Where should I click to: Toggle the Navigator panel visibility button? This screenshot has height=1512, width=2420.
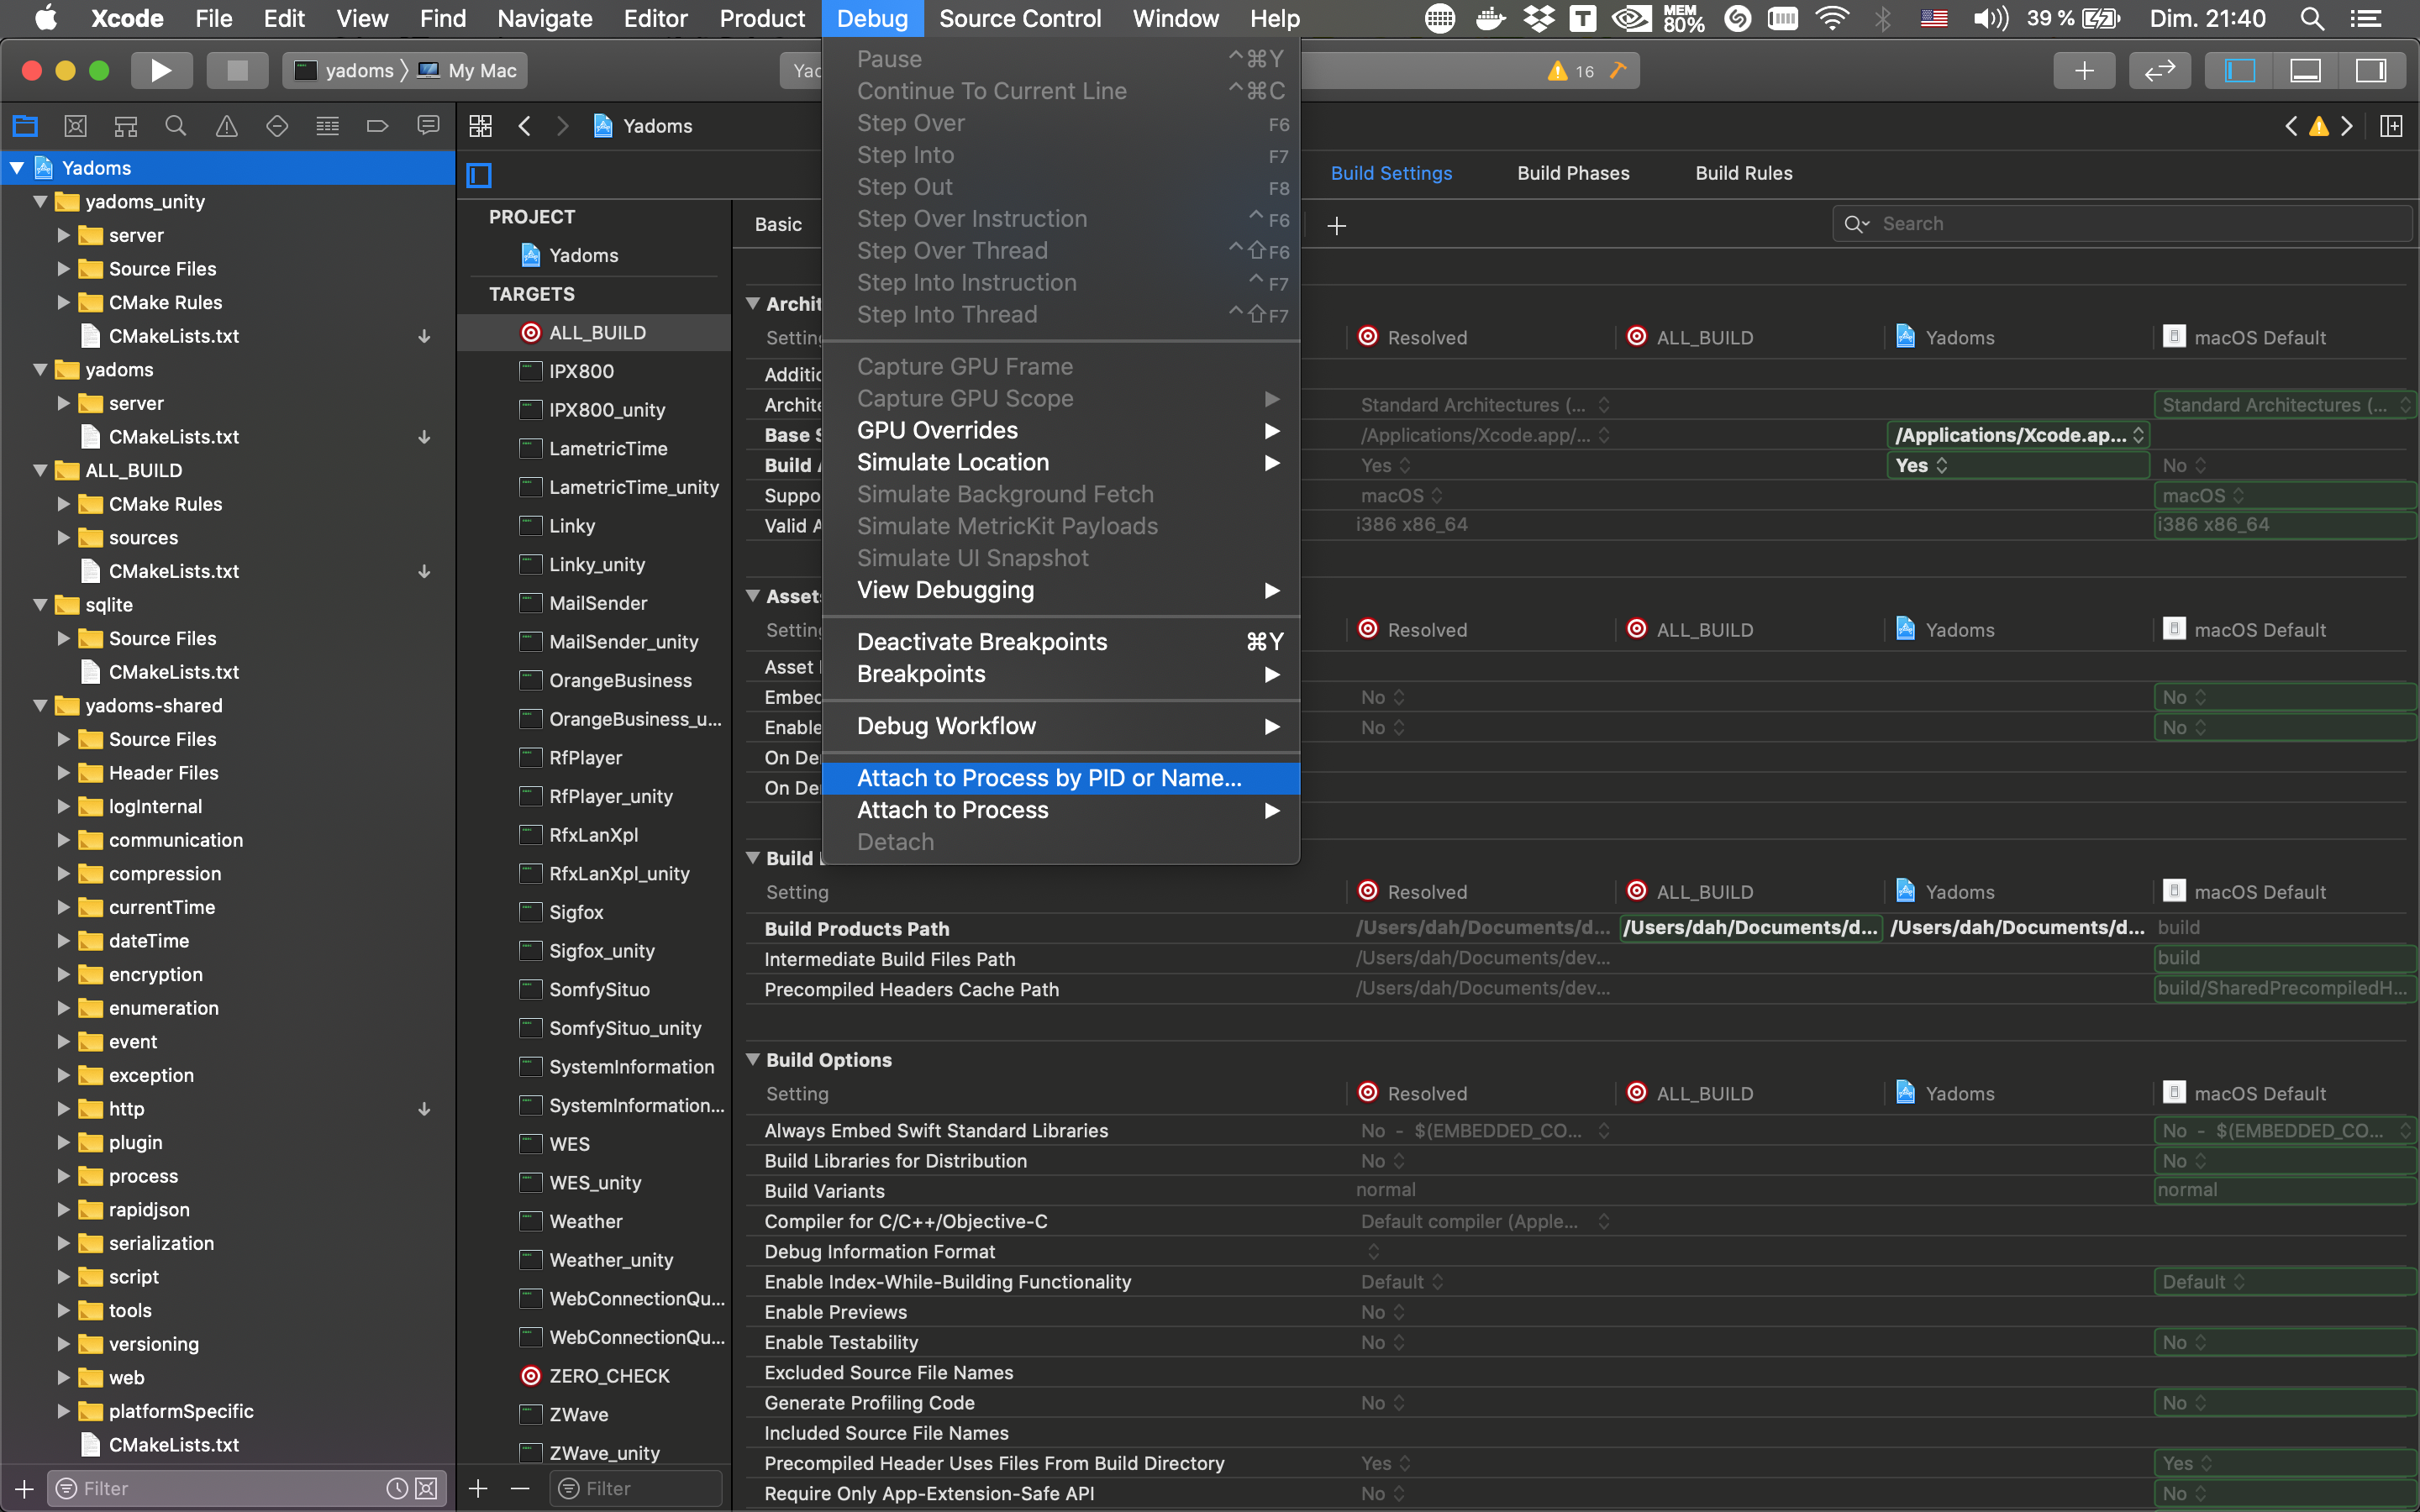[x=2239, y=70]
